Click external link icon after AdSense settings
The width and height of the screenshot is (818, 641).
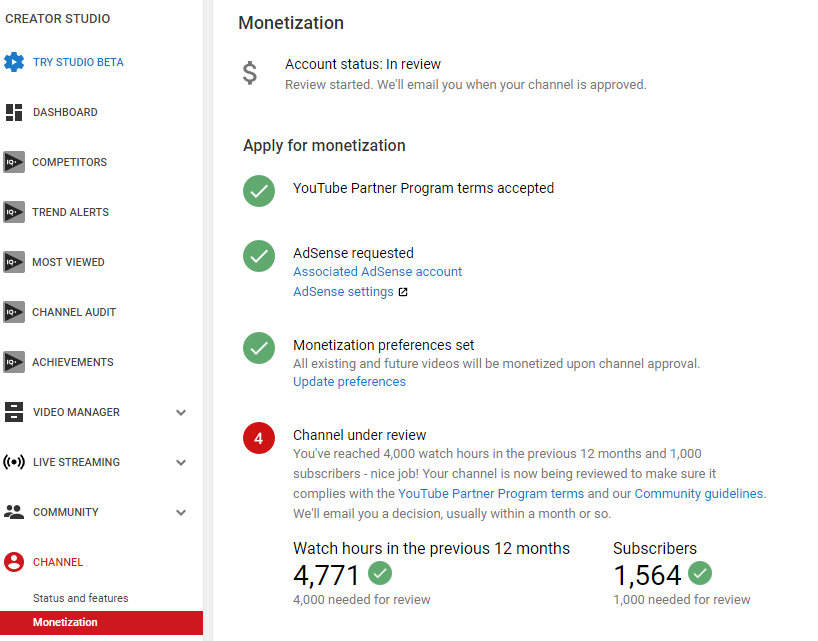pos(403,292)
